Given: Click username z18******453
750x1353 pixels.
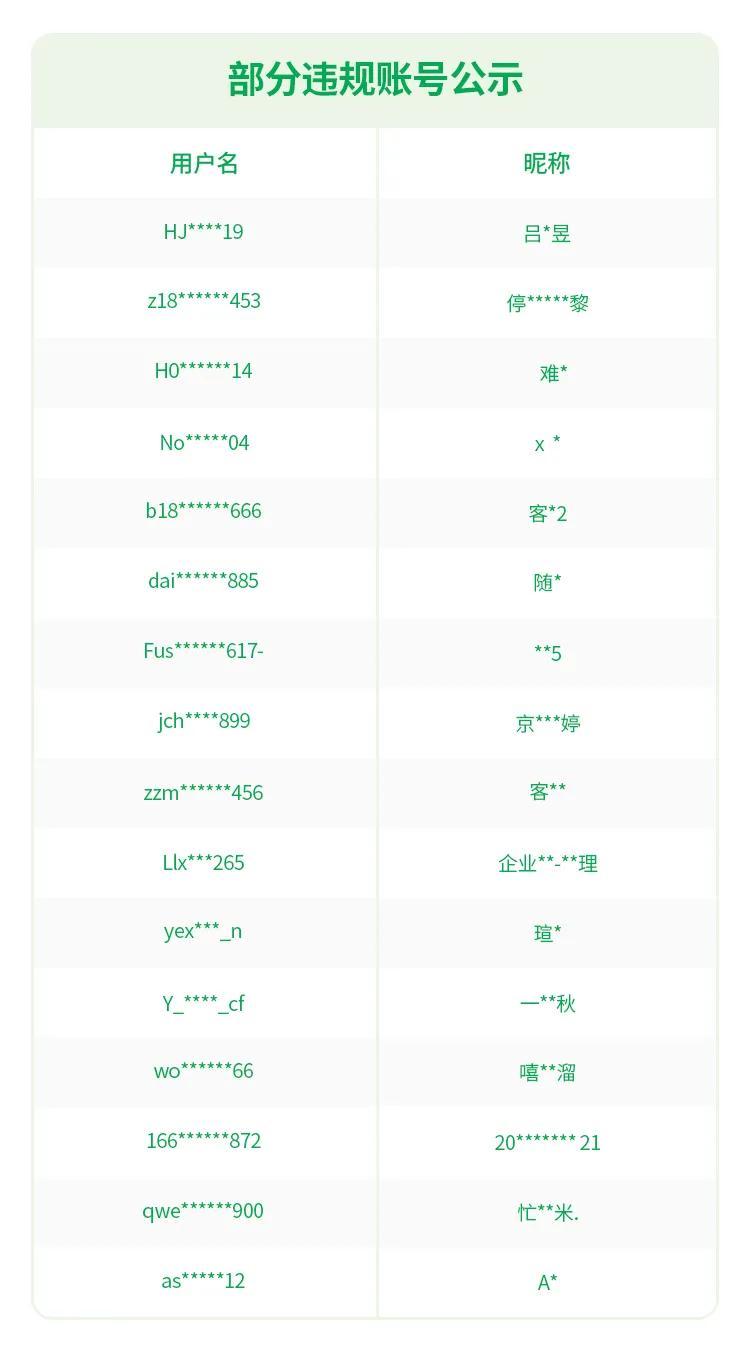Looking at the screenshot, I should click(204, 301).
